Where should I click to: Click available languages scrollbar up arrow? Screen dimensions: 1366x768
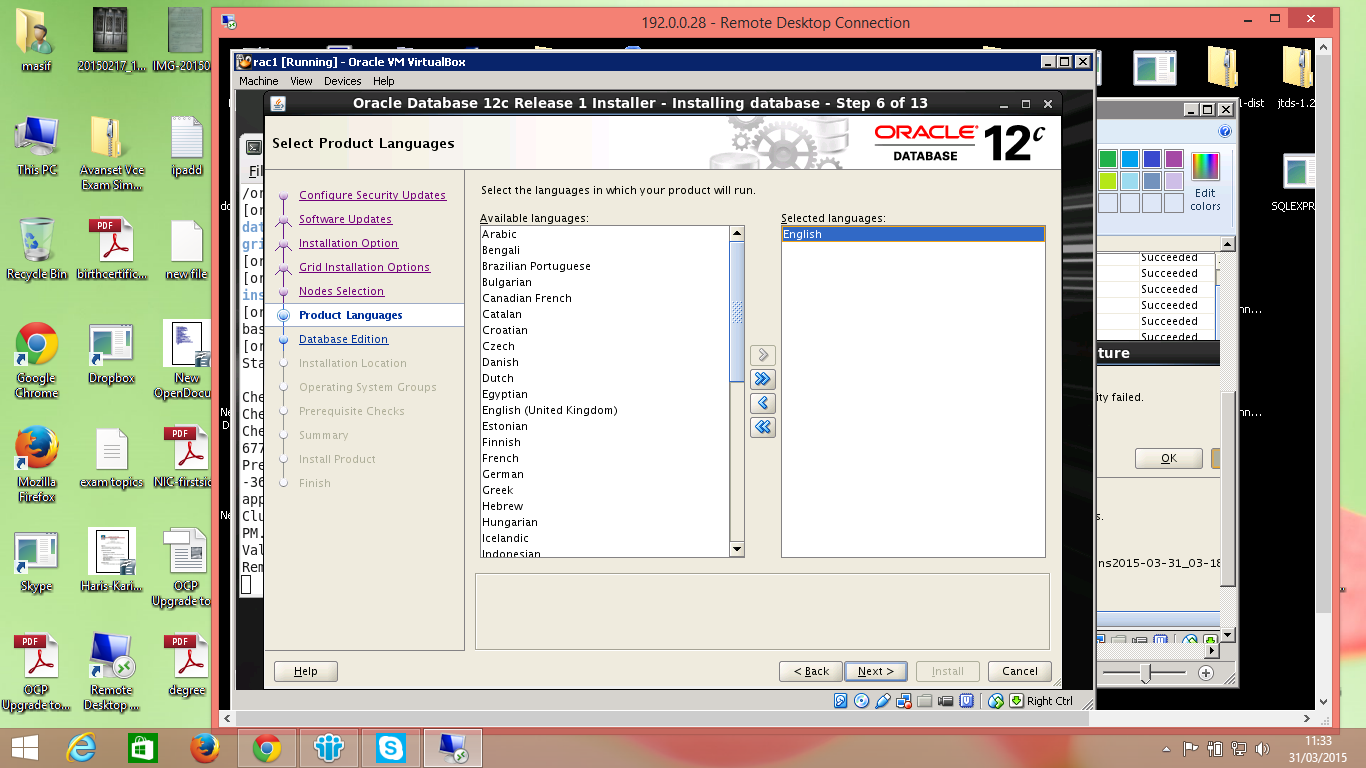[x=737, y=233]
